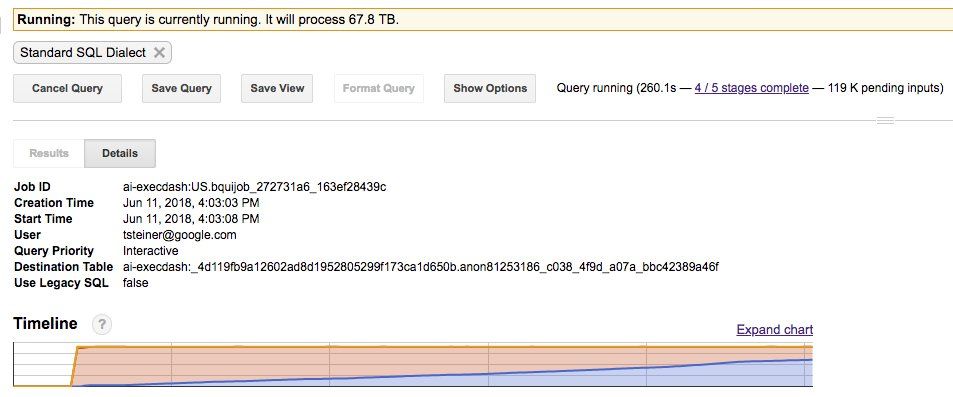Select the Job ID value text
Screen dimensions: 953x397
(x=255, y=187)
